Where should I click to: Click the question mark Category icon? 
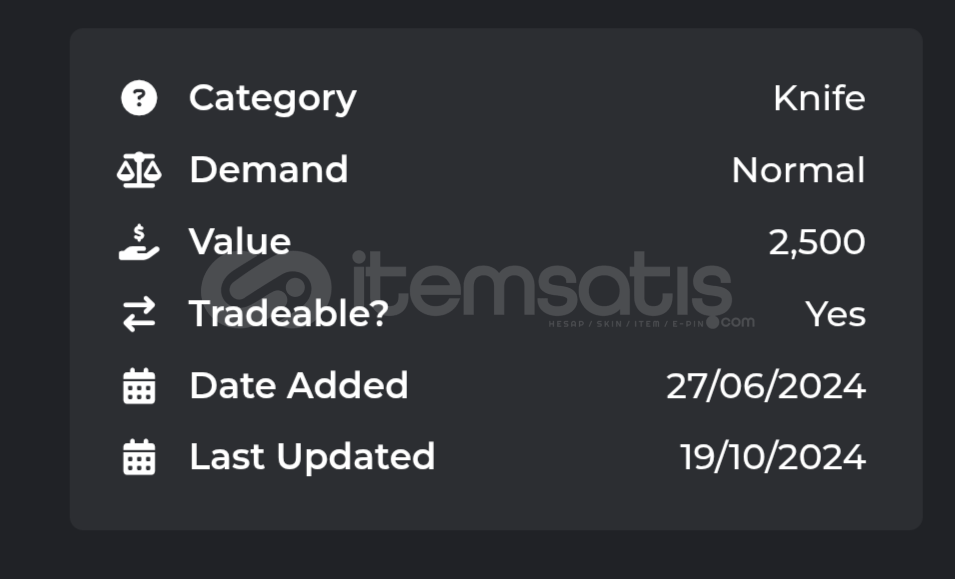[139, 97]
